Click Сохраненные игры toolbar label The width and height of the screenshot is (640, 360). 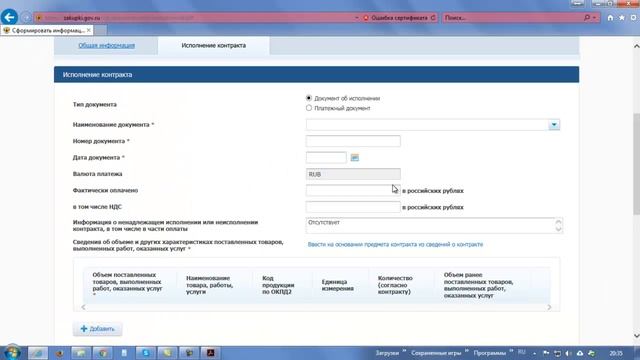click(x=436, y=353)
